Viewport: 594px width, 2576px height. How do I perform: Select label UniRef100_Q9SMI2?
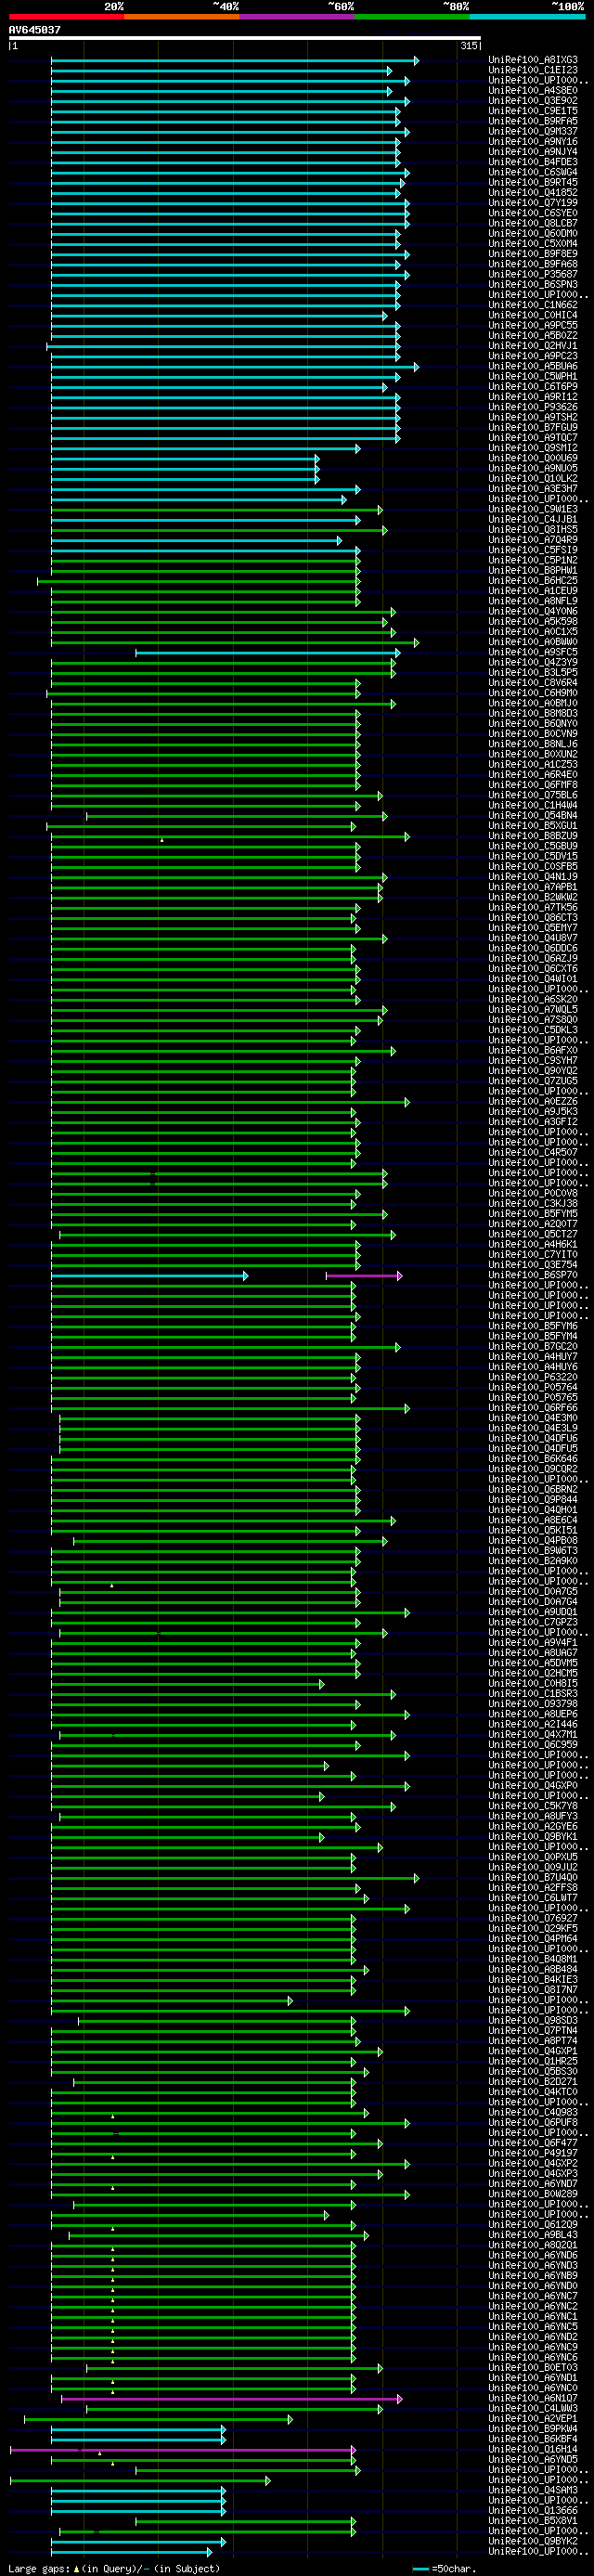(532, 448)
